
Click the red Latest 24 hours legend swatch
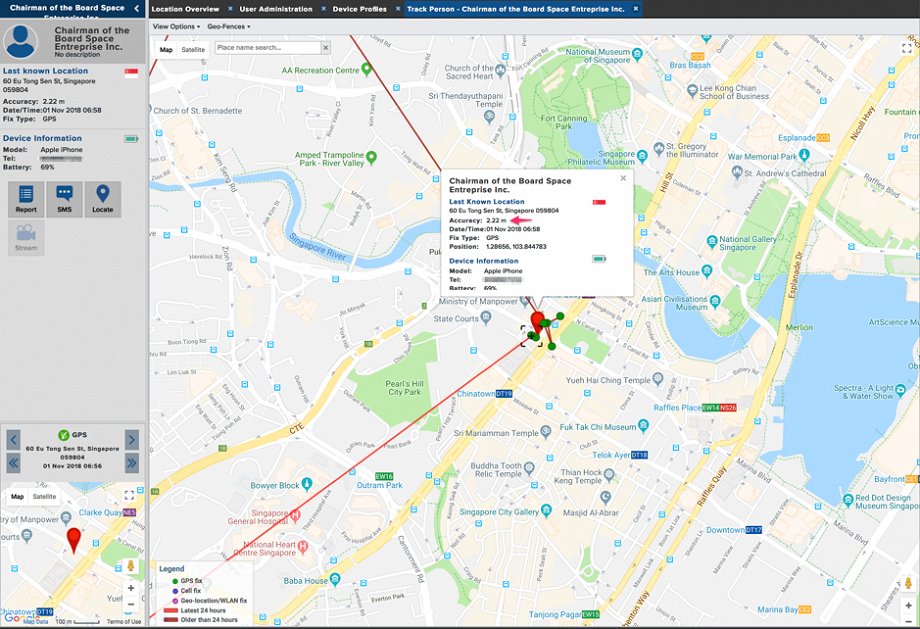(x=171, y=611)
